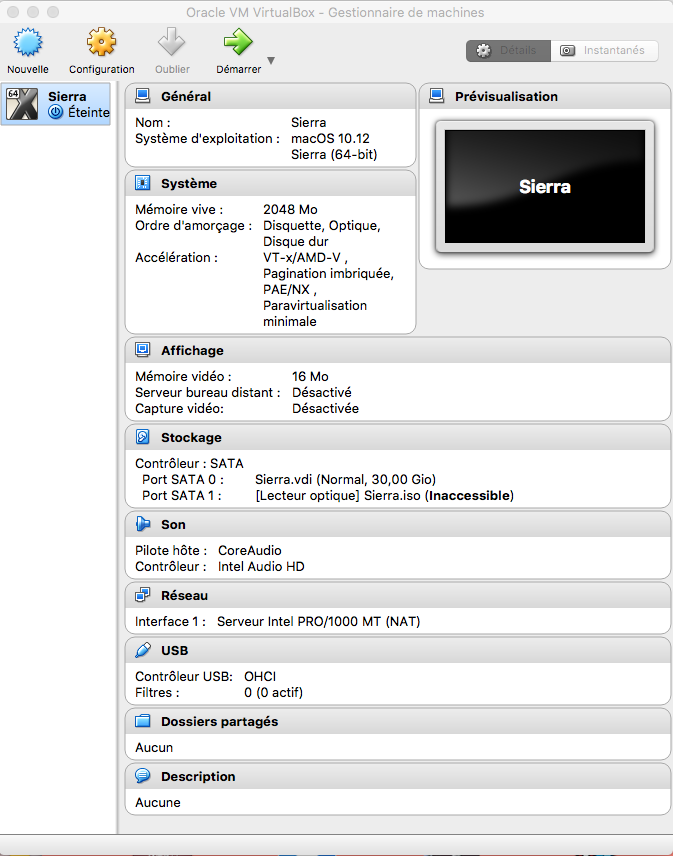The height and width of the screenshot is (856, 673).
Task: Click the Général section monitor icon
Action: pos(142,96)
